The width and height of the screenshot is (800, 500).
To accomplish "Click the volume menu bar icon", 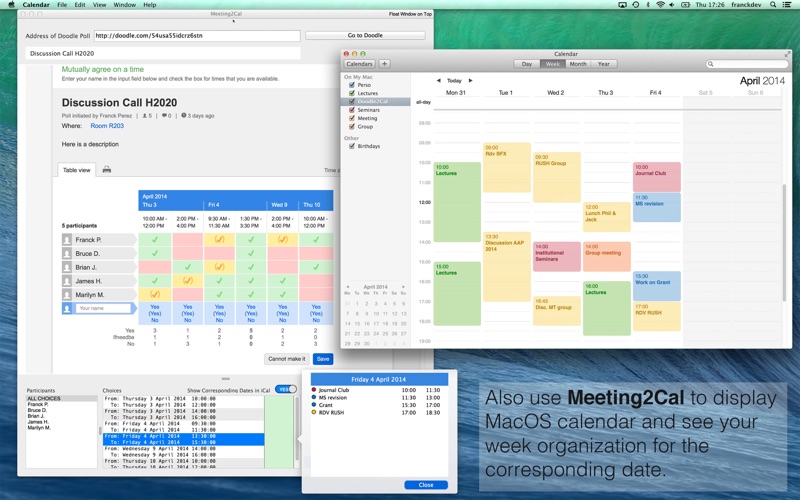I will click(x=672, y=5).
